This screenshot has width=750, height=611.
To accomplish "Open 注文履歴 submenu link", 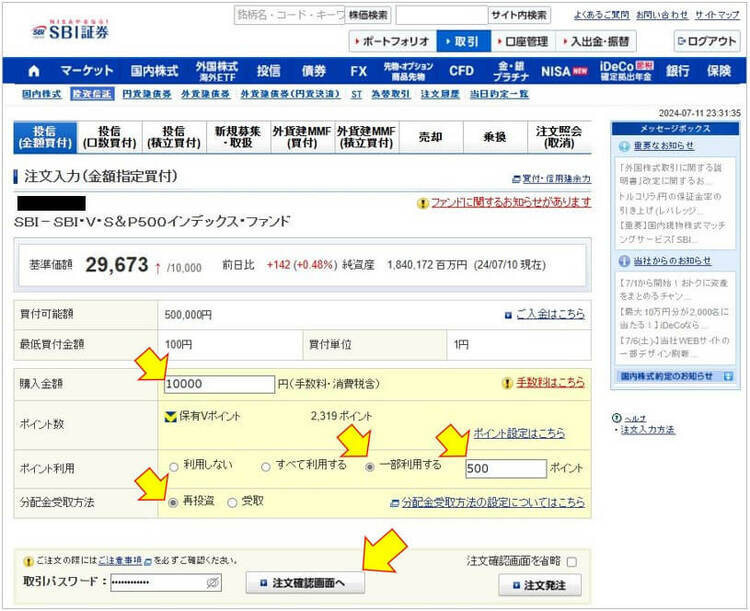I will [x=440, y=94].
